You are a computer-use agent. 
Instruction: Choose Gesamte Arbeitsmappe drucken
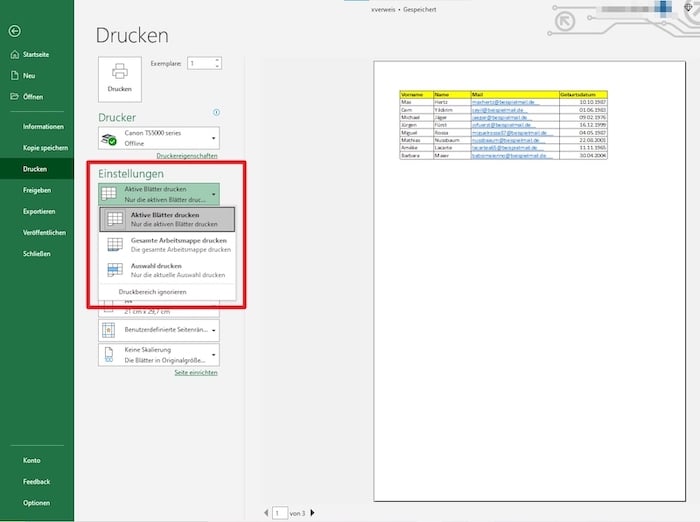coord(167,244)
